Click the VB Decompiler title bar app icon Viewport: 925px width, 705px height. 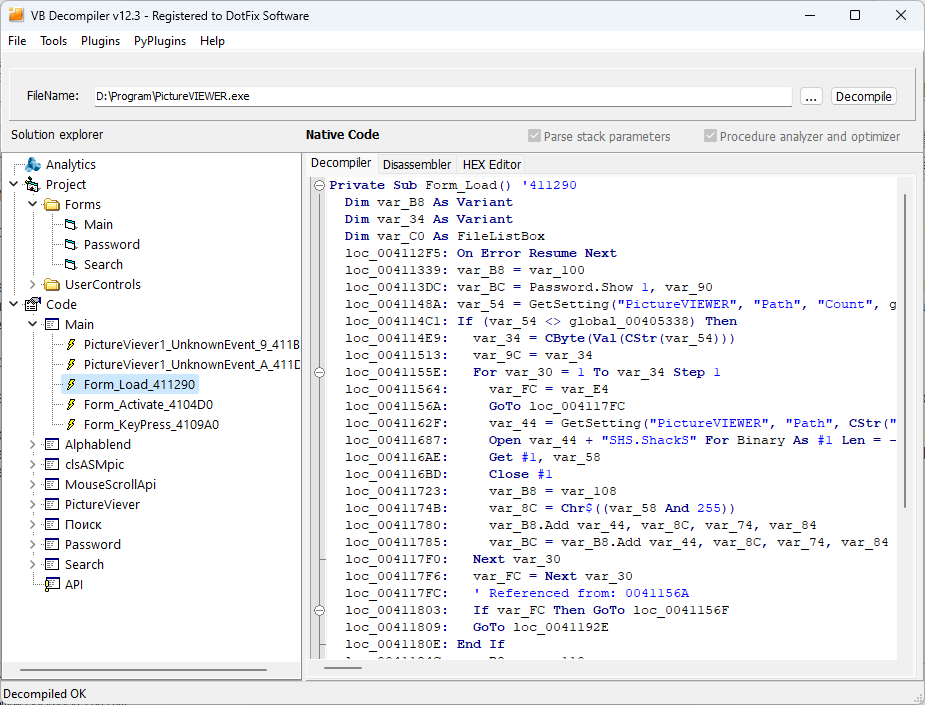click(16, 15)
